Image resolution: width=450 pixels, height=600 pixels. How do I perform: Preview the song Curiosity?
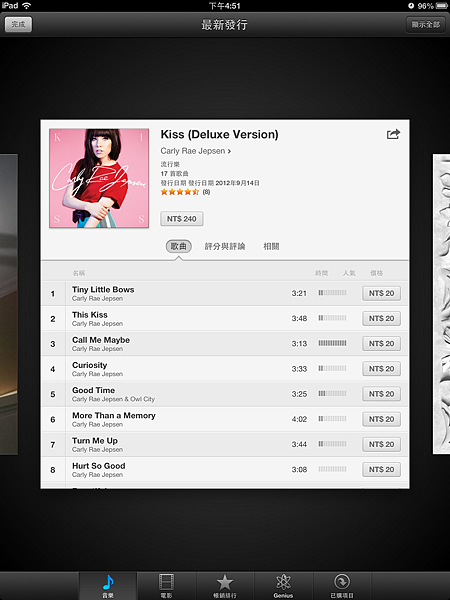225,369
